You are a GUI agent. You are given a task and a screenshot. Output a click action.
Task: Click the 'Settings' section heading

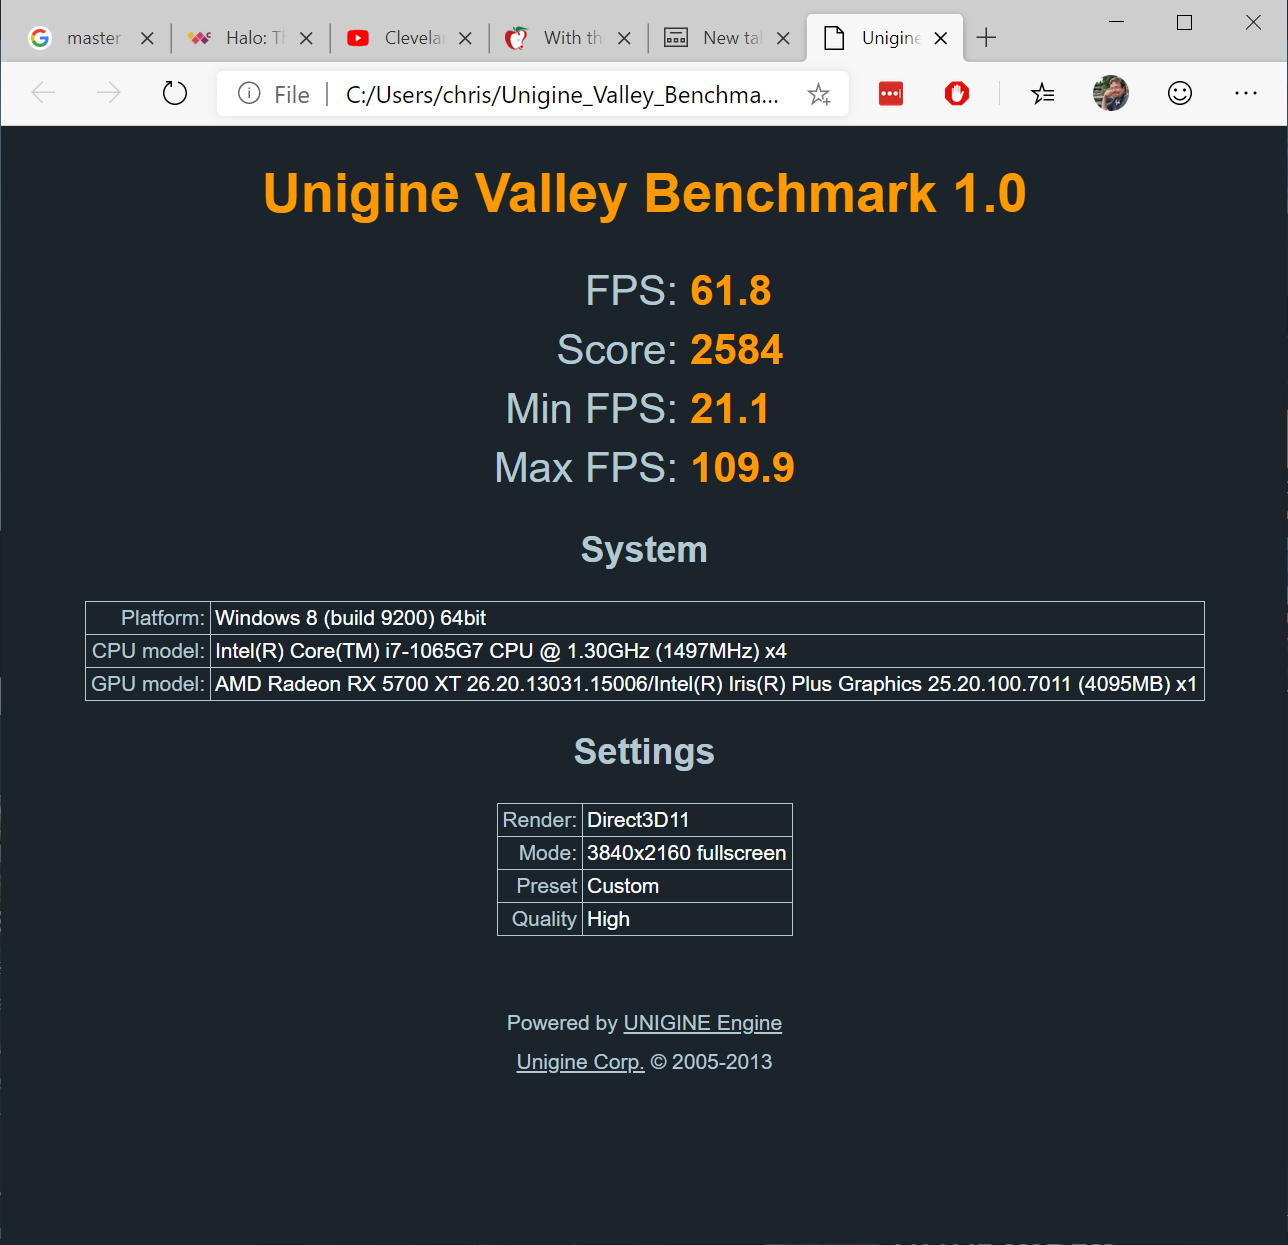pos(644,752)
